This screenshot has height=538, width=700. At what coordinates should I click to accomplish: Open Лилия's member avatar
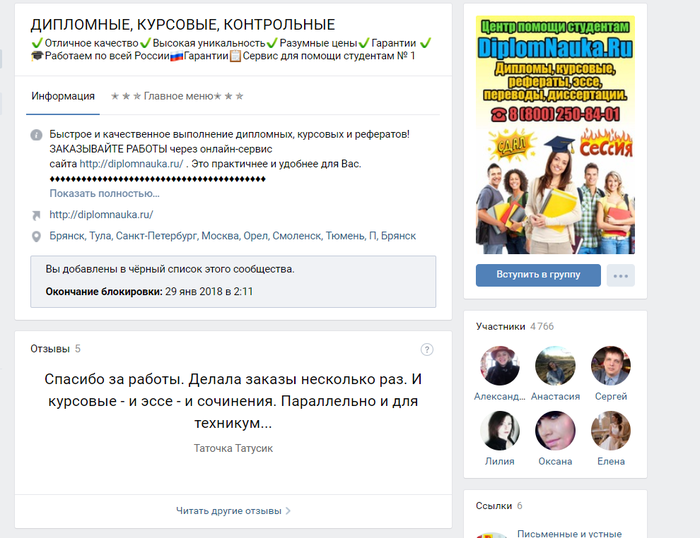(x=500, y=431)
